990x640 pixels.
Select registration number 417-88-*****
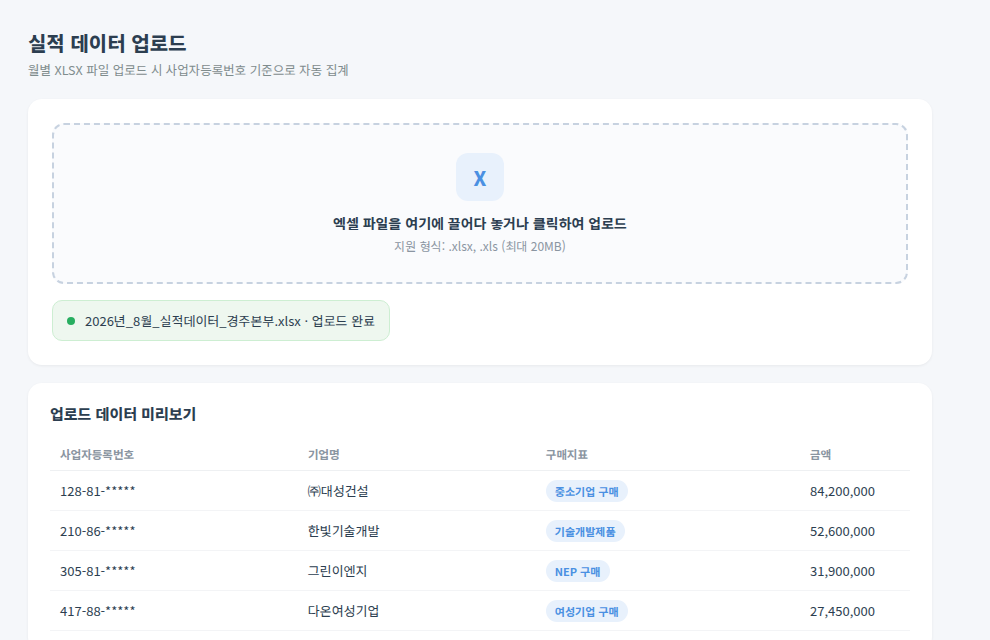point(97,611)
